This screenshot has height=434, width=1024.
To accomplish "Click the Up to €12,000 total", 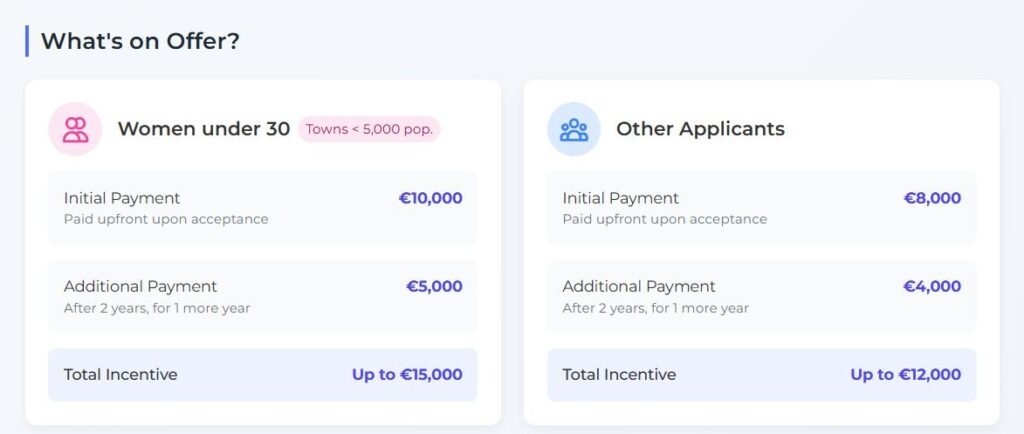I will 905,375.
